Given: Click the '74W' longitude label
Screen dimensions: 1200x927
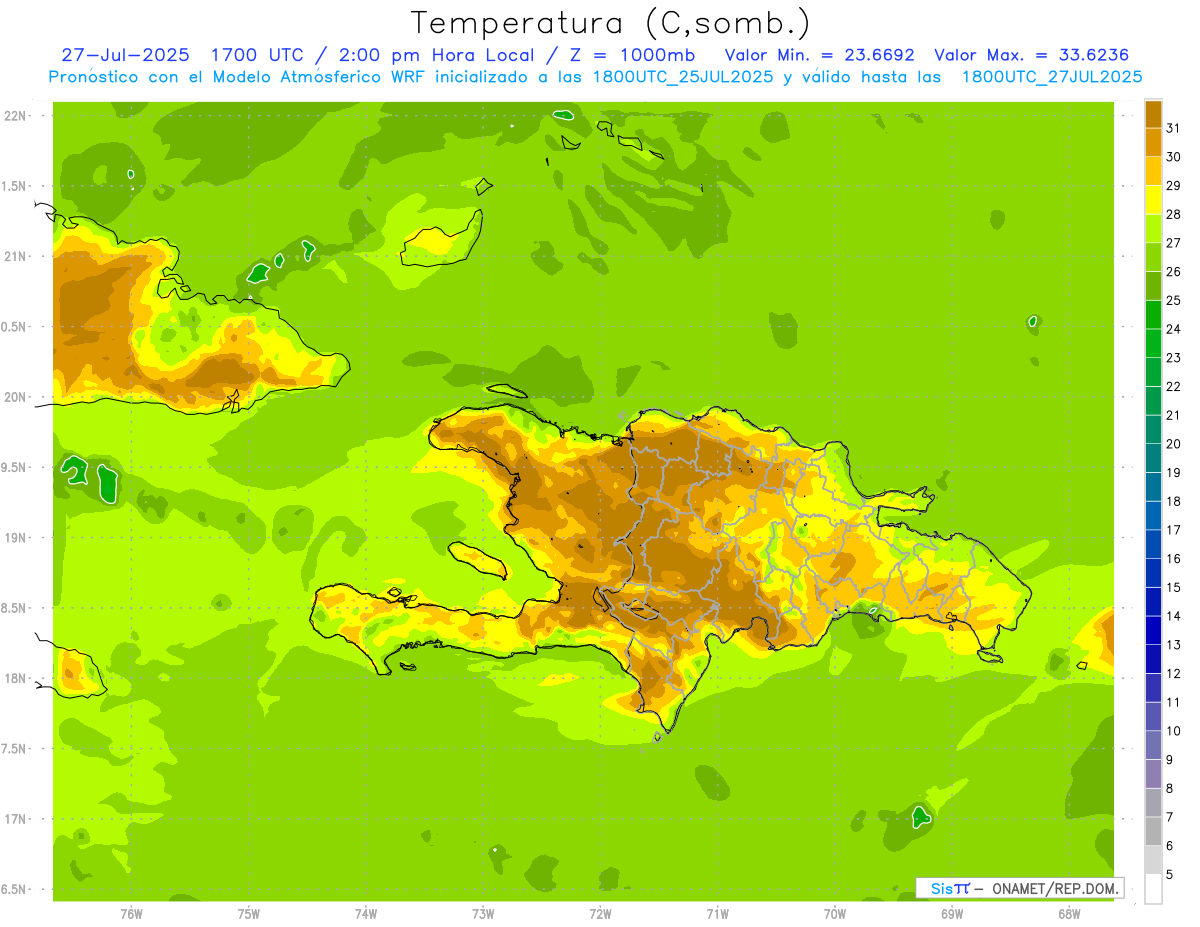Looking at the screenshot, I should point(365,913).
